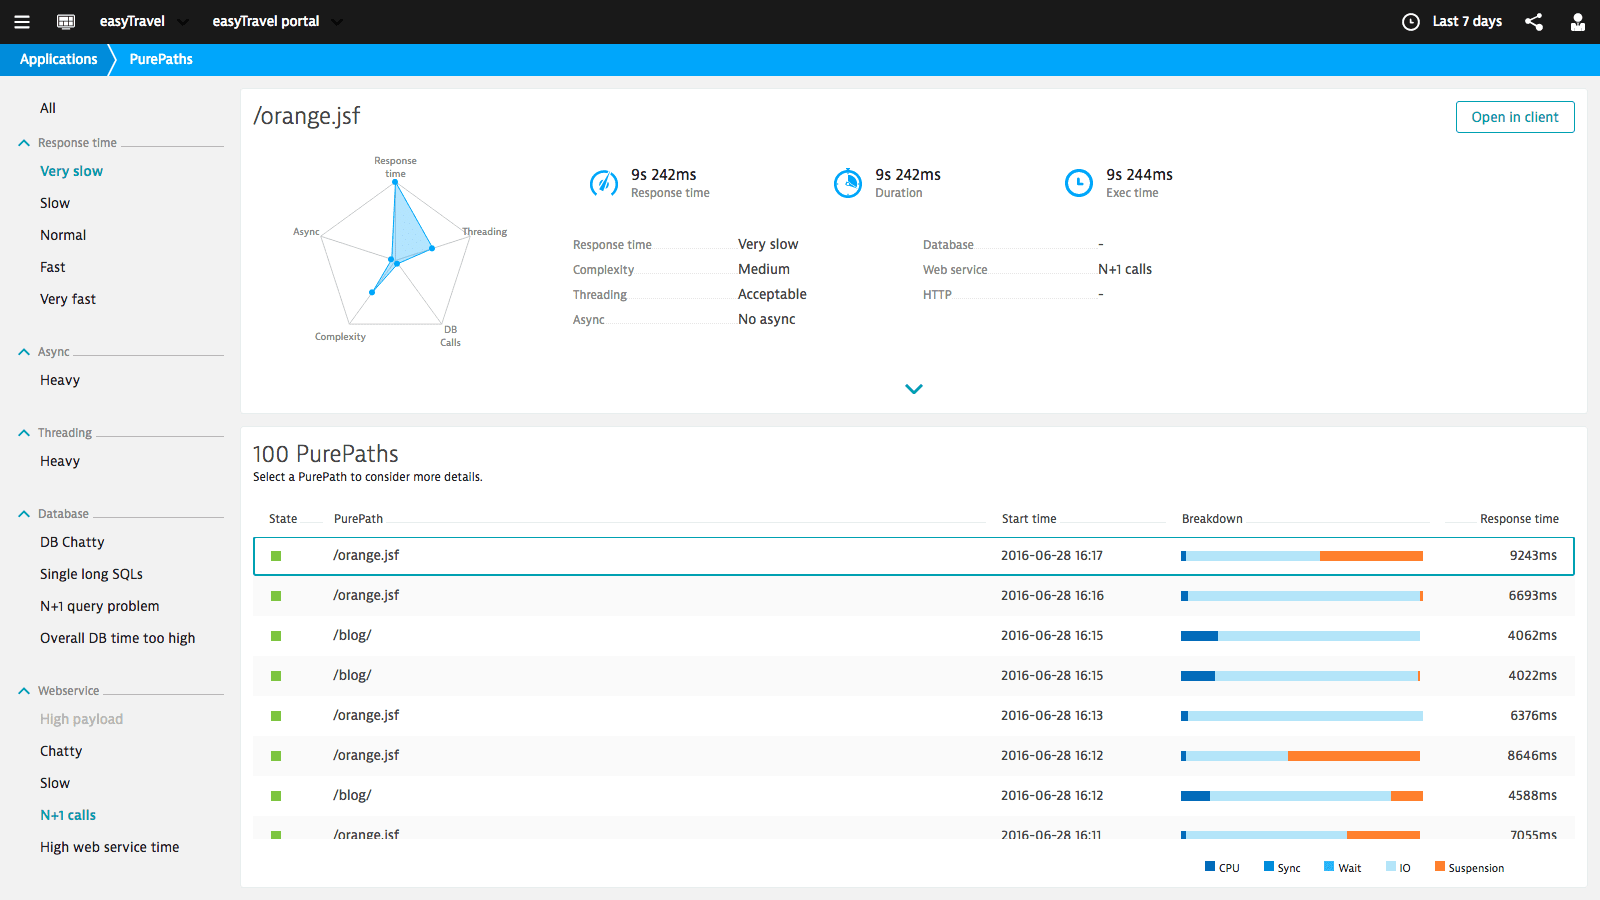Open the hamburger navigation menu
Image resolution: width=1600 pixels, height=900 pixels.
[x=22, y=22]
